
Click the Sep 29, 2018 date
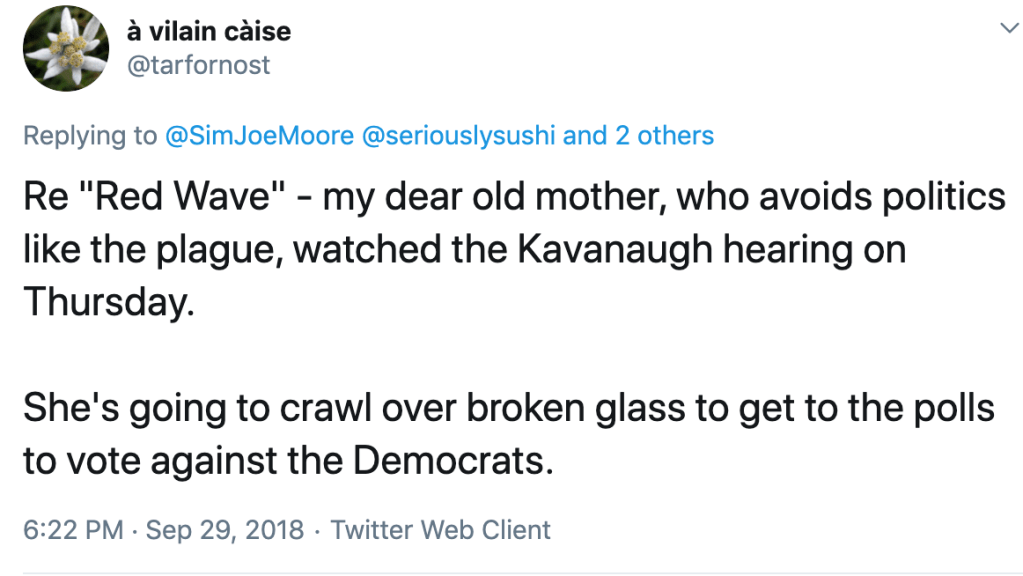pyautogui.click(x=225, y=529)
